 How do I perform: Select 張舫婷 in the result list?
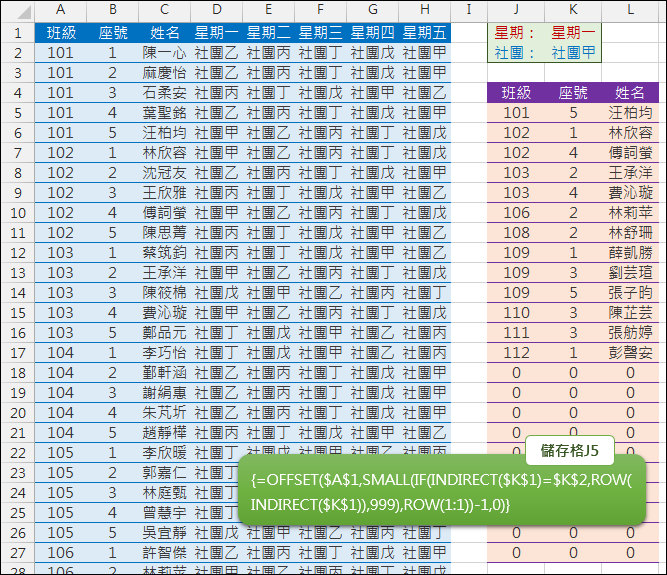[x=630, y=333]
